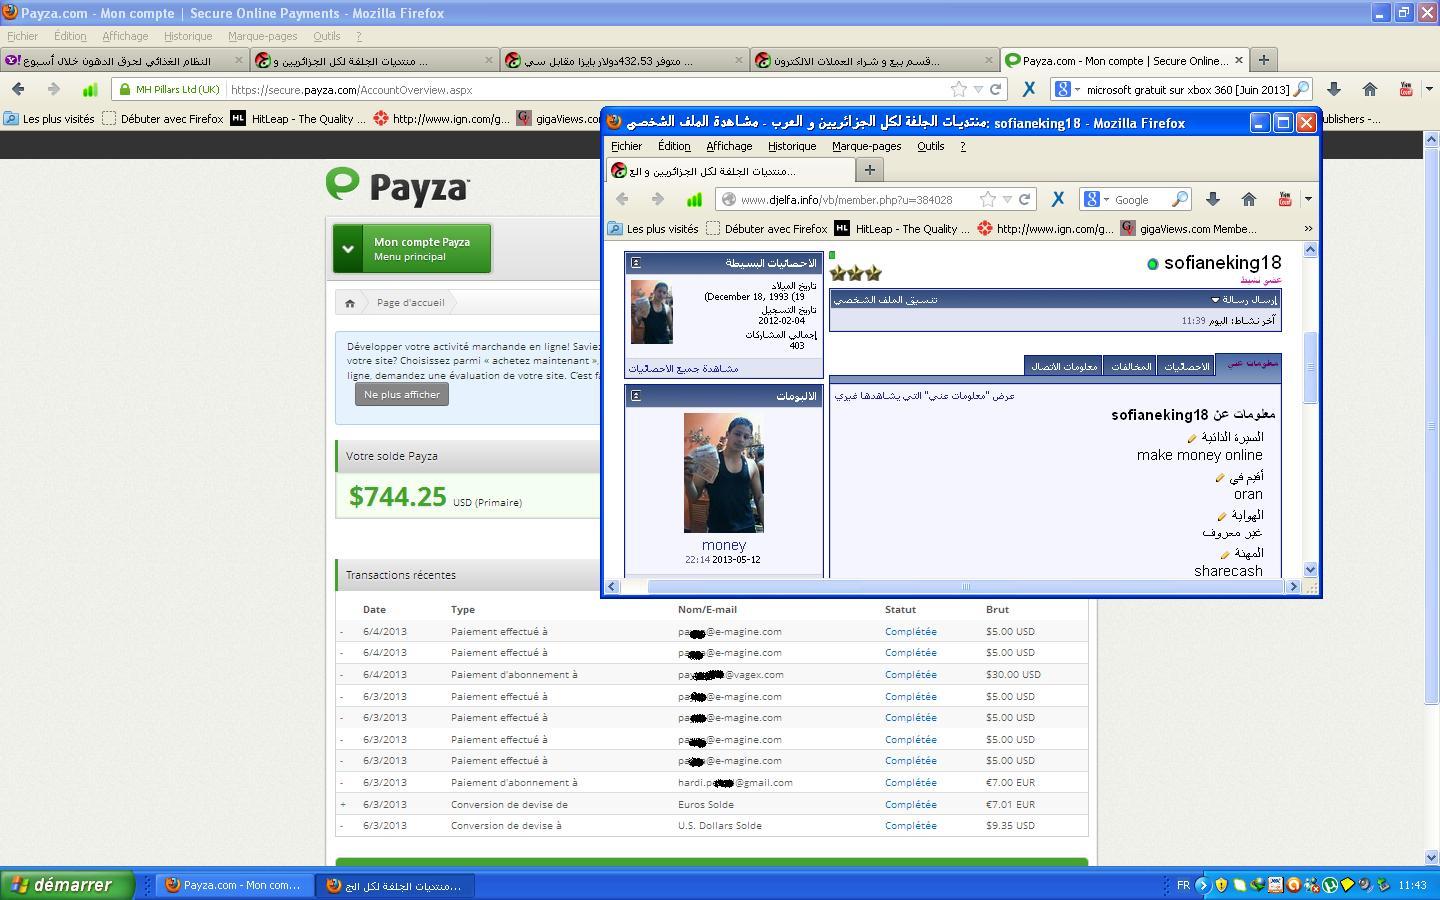Click horizontal scrollbar in djelfa window
1440x900 pixels.
(965, 587)
